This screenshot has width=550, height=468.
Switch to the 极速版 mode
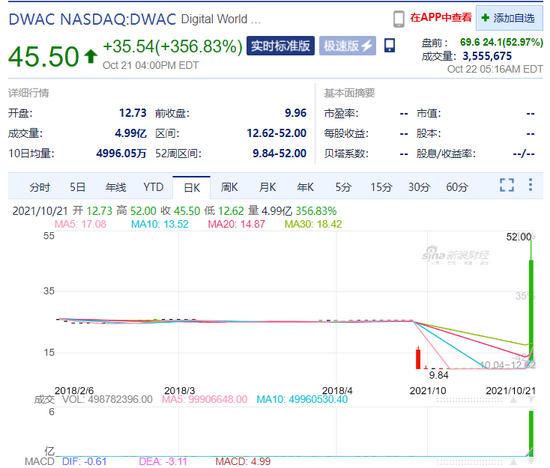point(347,46)
